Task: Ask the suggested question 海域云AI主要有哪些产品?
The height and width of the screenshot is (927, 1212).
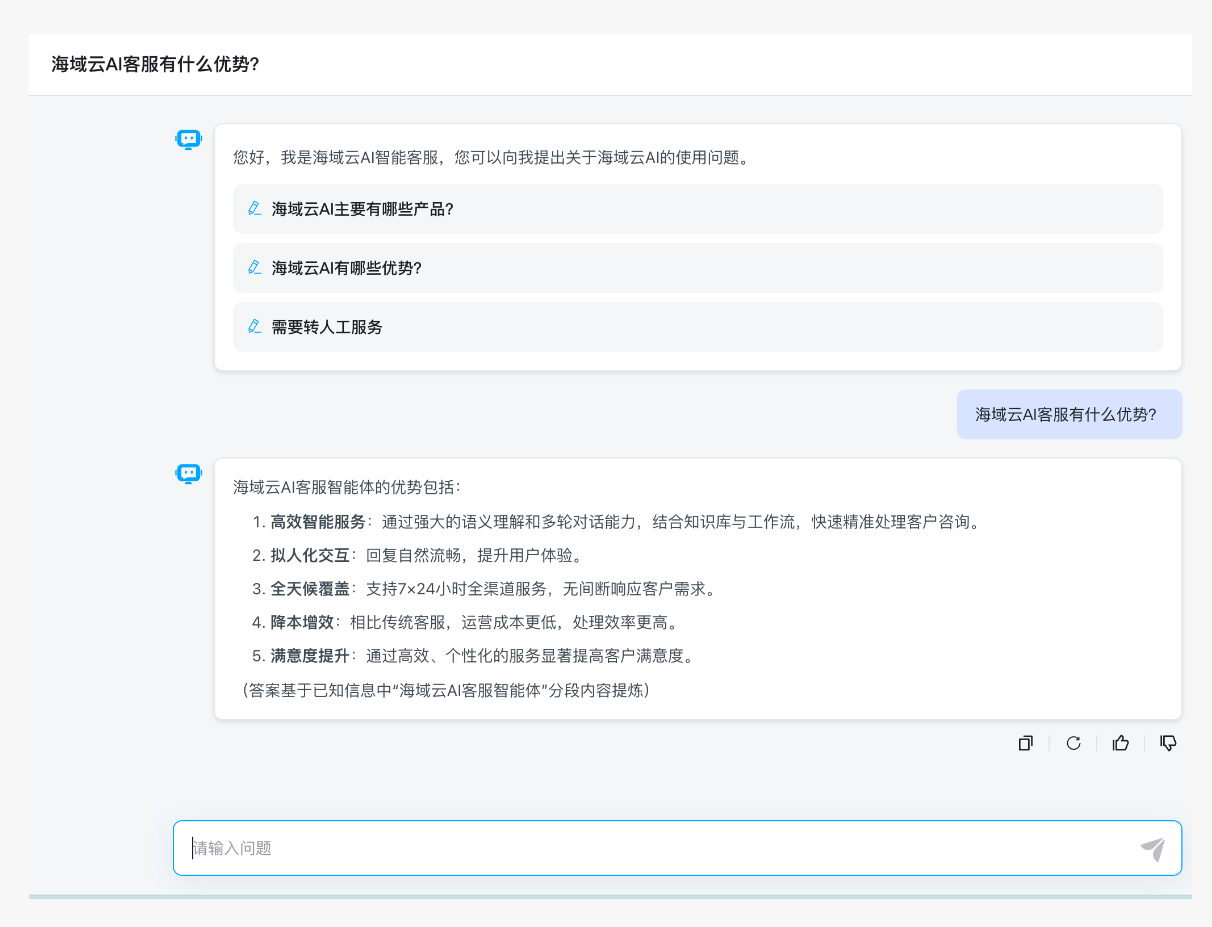Action: point(363,209)
